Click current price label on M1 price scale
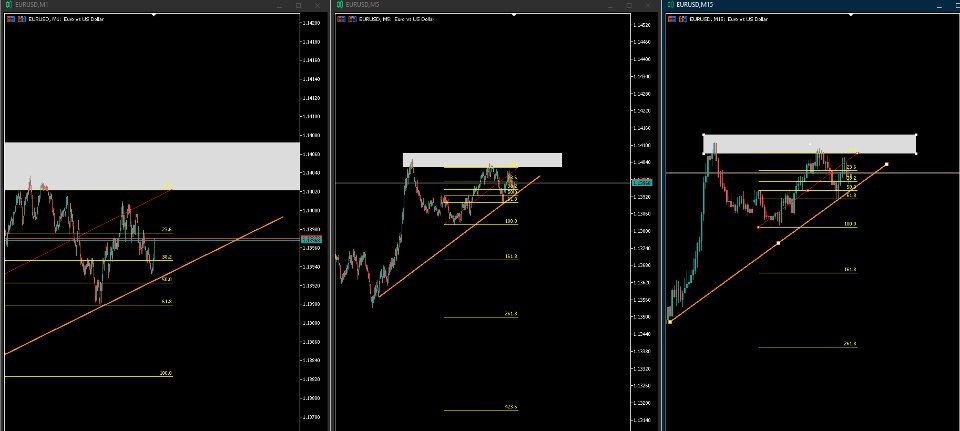The height and width of the screenshot is (431, 960). 310,240
